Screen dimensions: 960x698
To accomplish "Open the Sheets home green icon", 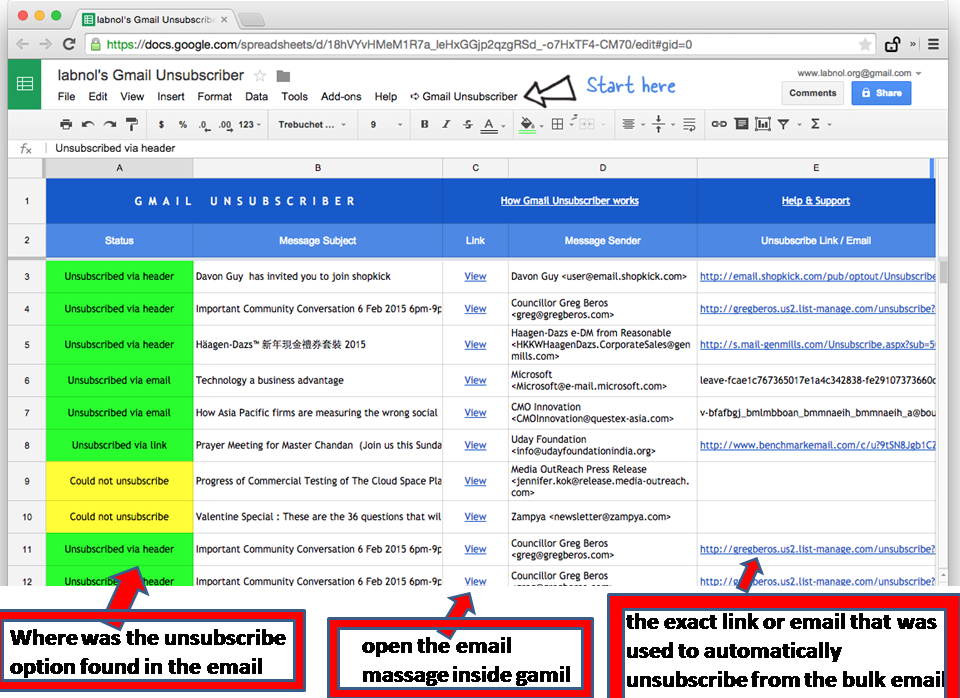I will [24, 84].
